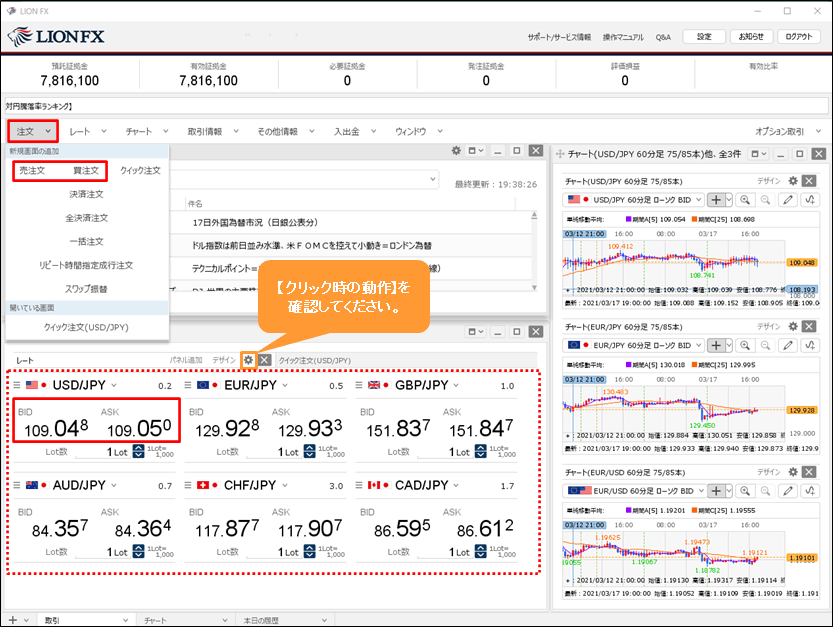Select the pencil drawing tool on USD/JPY chart
The image size is (833, 627).
(x=788, y=200)
